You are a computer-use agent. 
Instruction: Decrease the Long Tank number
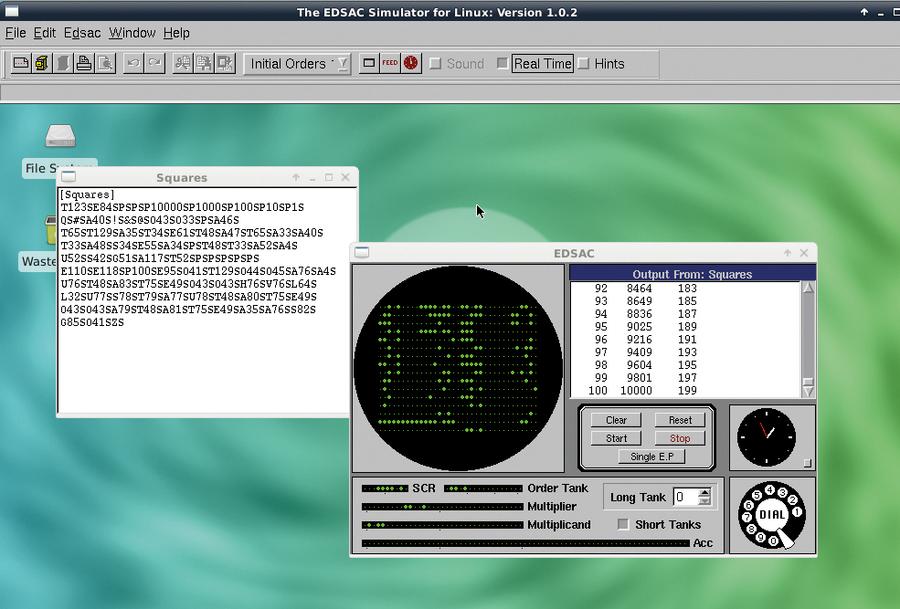click(705, 502)
